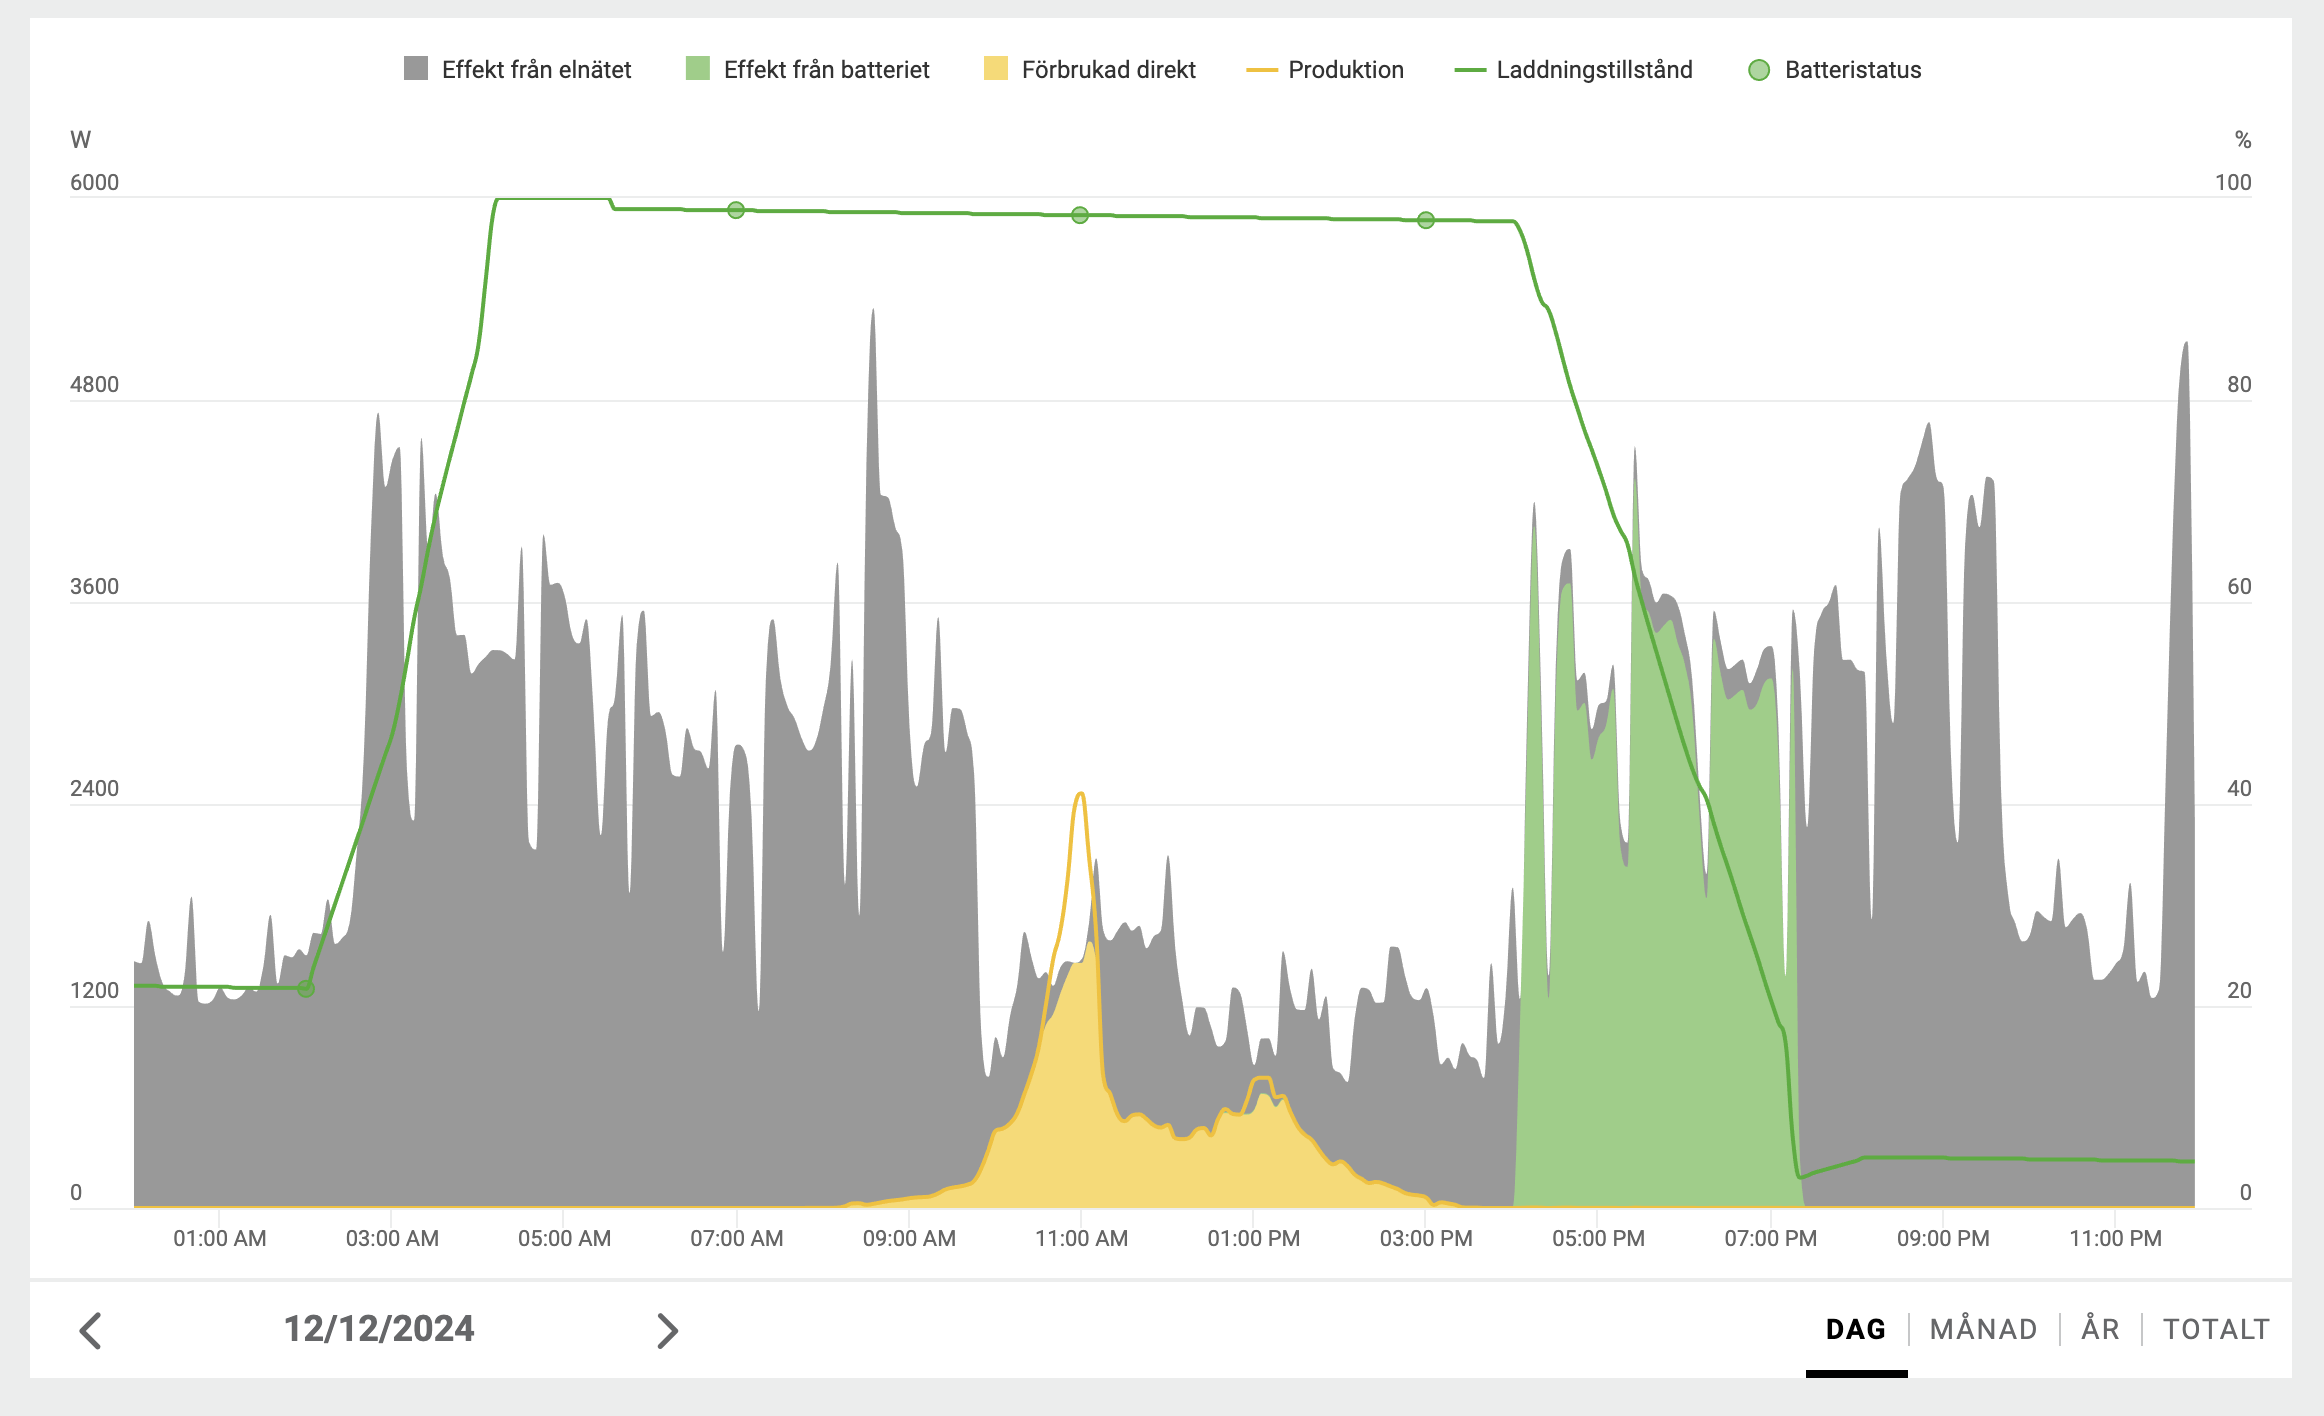This screenshot has height=1416, width=2324.
Task: Click the Effekt från elnätet legend label
Action: coord(536,70)
